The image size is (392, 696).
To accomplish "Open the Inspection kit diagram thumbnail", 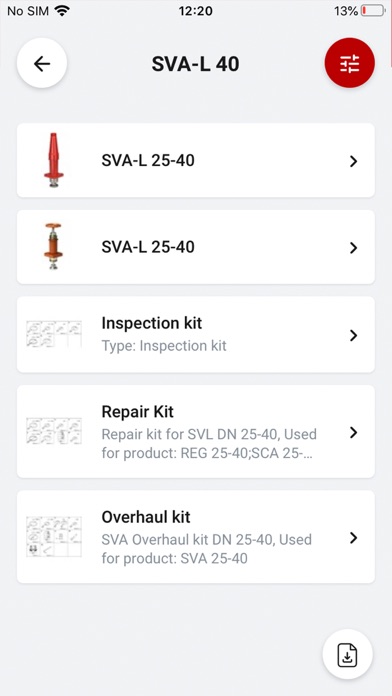I will tap(54, 334).
